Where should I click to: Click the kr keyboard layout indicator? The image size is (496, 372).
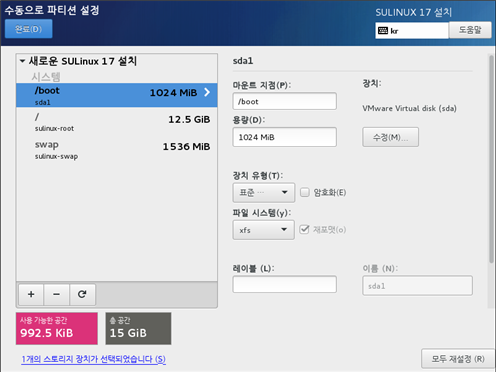411,31
